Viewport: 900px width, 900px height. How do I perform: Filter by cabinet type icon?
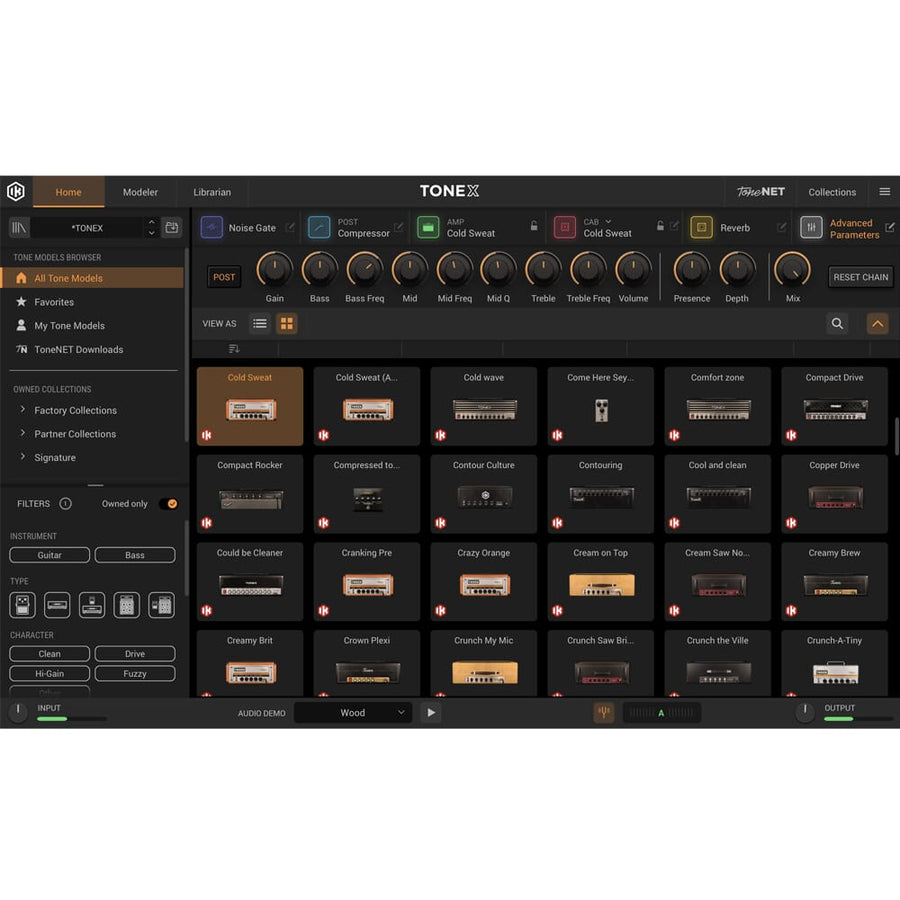[126, 605]
